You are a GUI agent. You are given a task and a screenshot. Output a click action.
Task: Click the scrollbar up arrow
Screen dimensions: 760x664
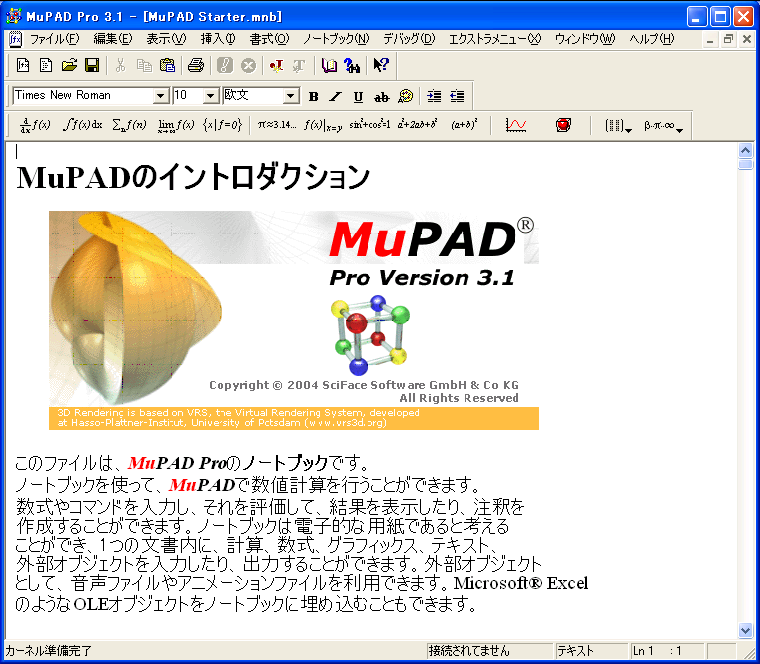745,151
